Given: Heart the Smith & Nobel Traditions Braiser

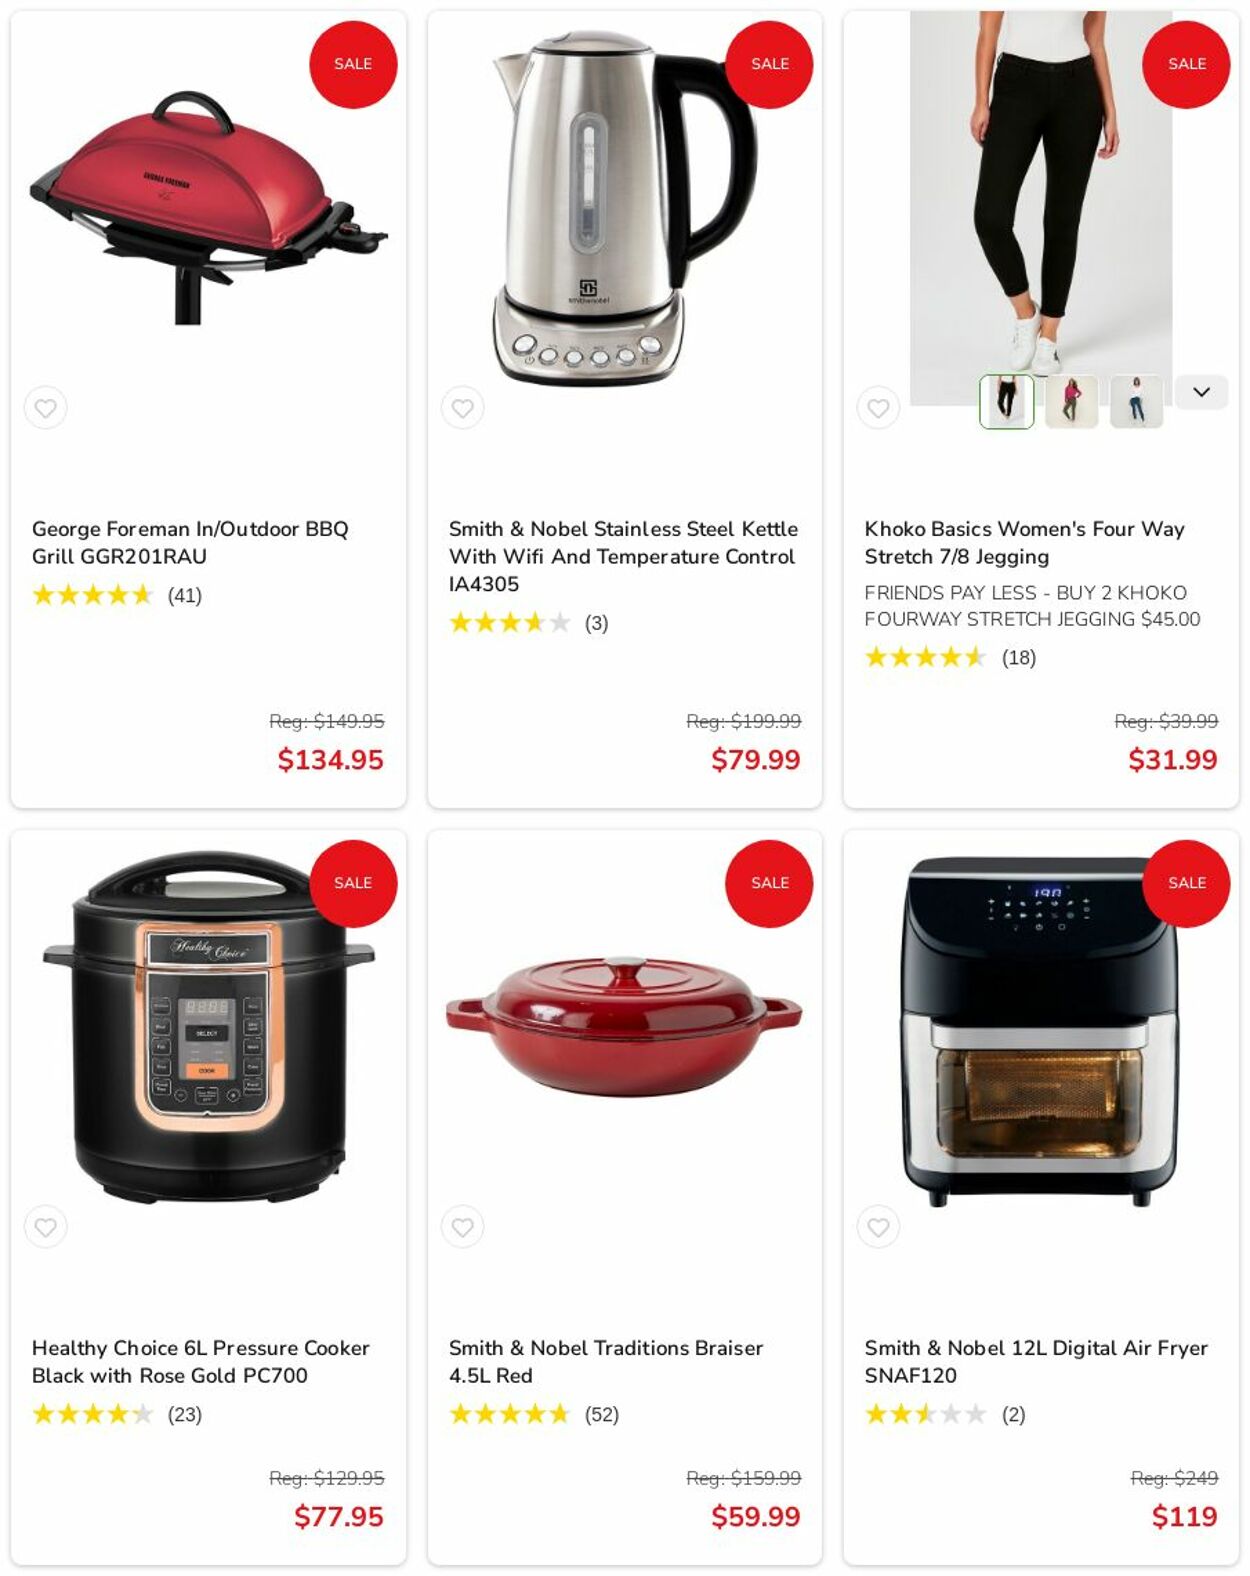Looking at the screenshot, I should [462, 1227].
